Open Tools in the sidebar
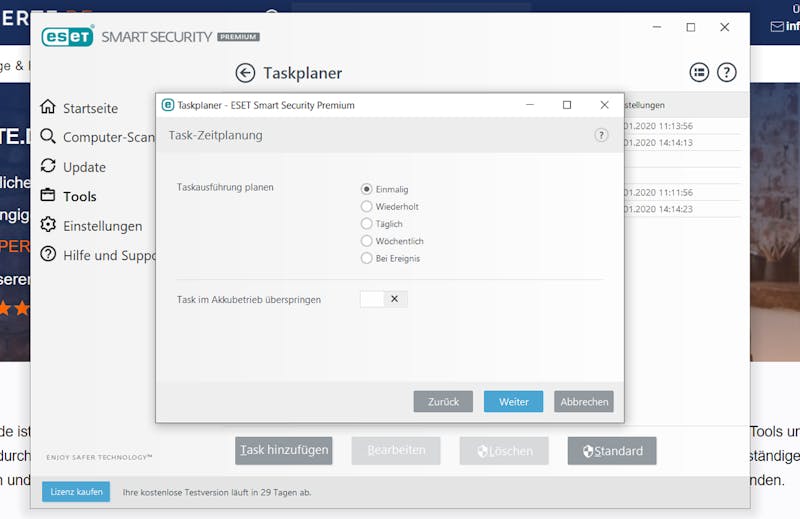The height and width of the screenshot is (519, 800). pos(80,196)
